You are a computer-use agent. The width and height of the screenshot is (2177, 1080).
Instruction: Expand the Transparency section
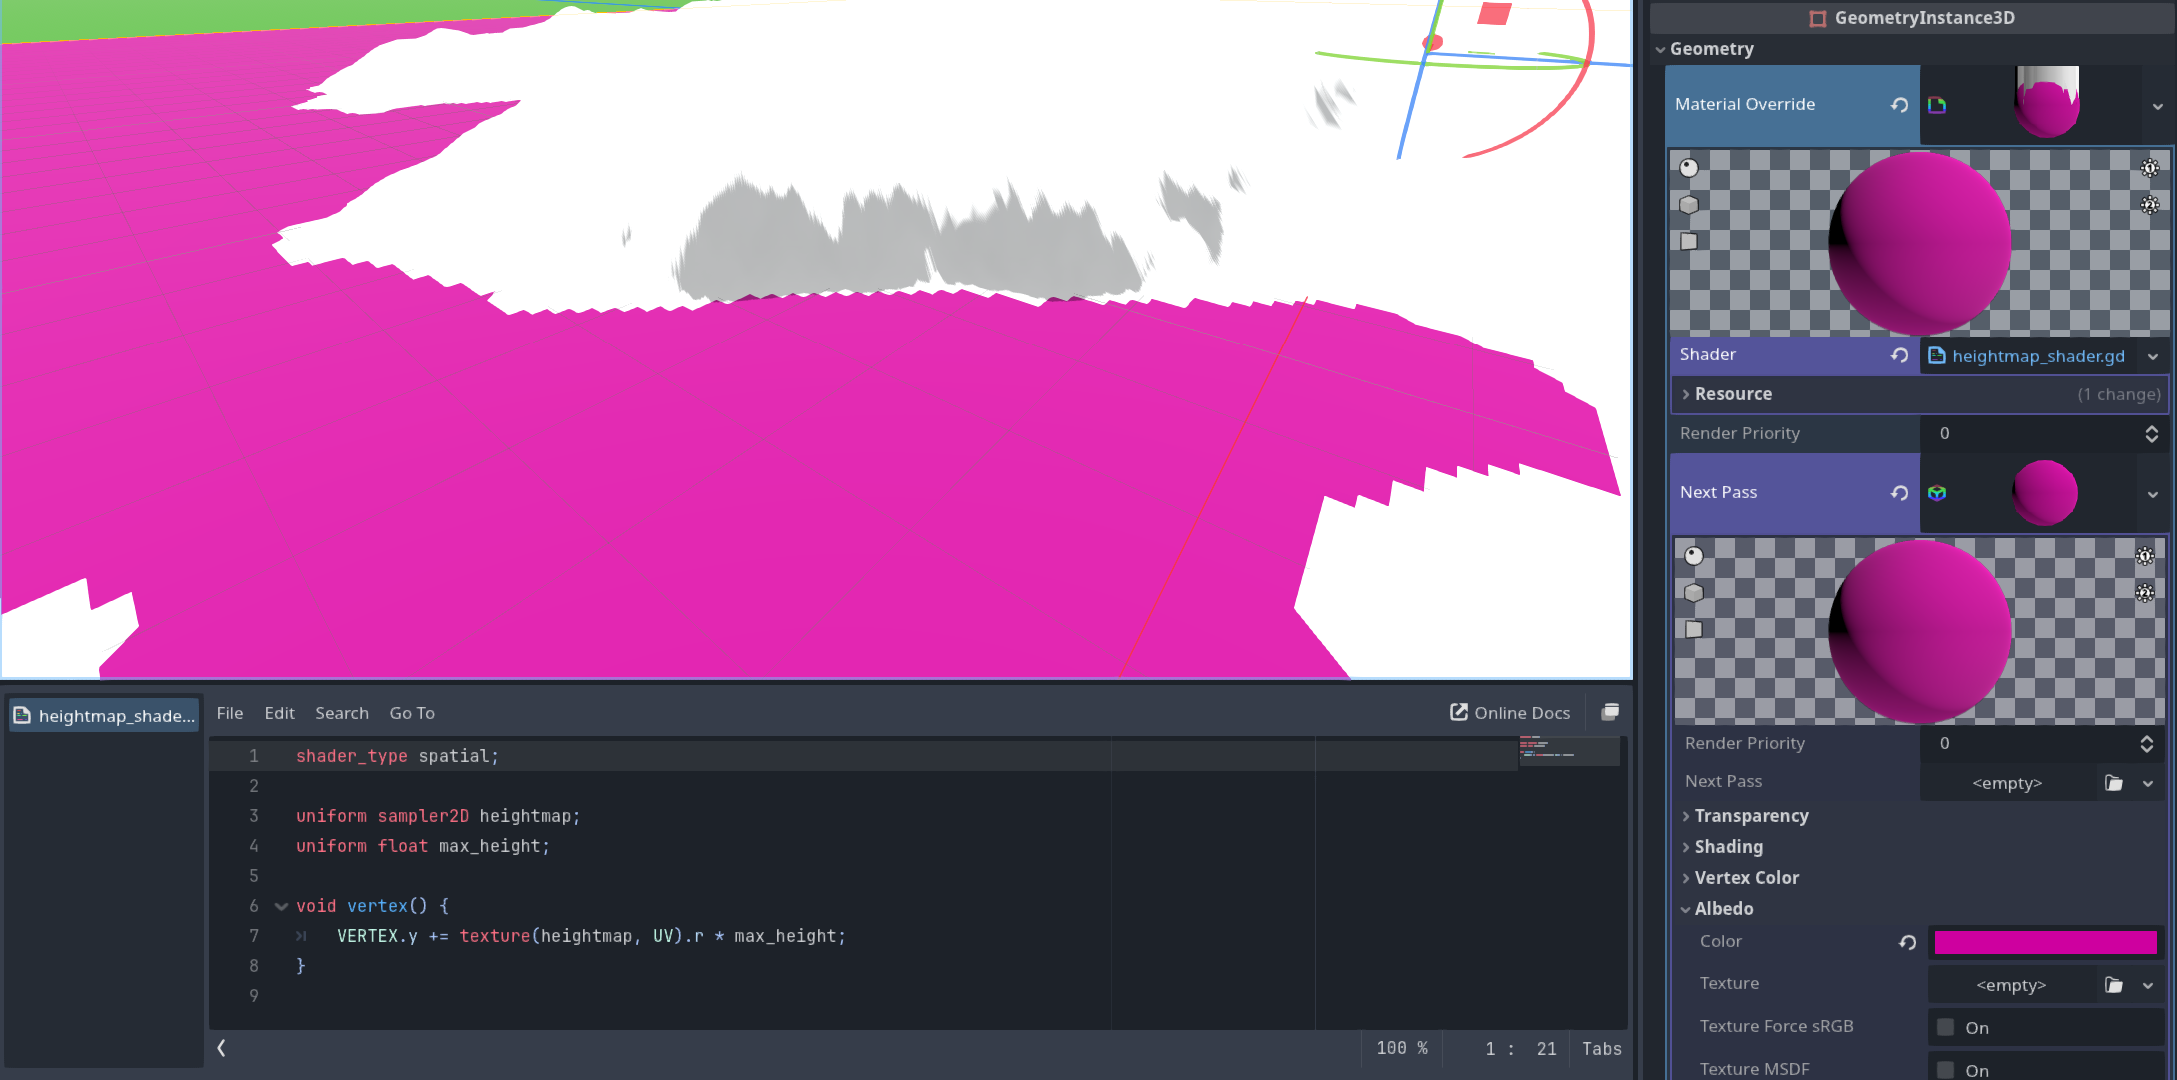pos(1751,816)
